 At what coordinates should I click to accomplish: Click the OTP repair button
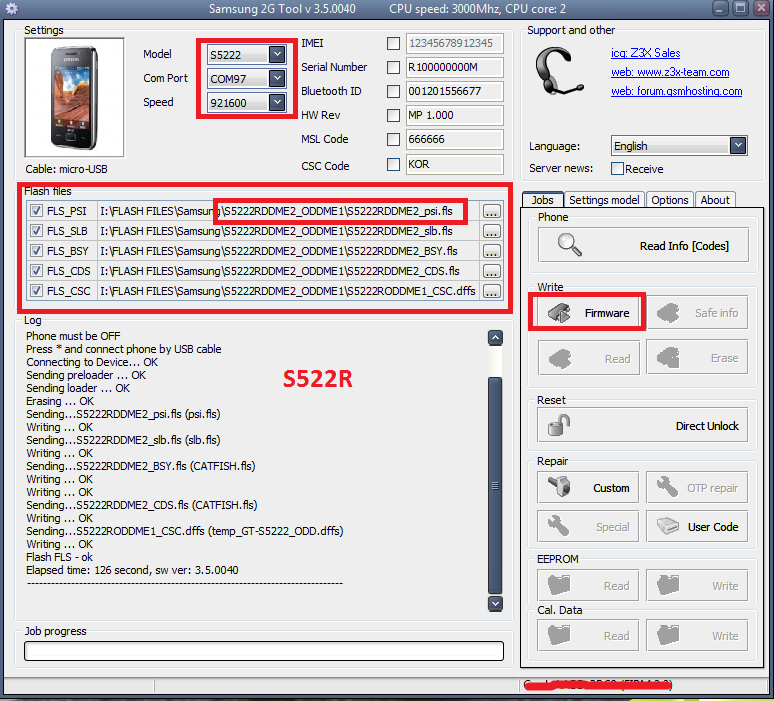[697, 488]
